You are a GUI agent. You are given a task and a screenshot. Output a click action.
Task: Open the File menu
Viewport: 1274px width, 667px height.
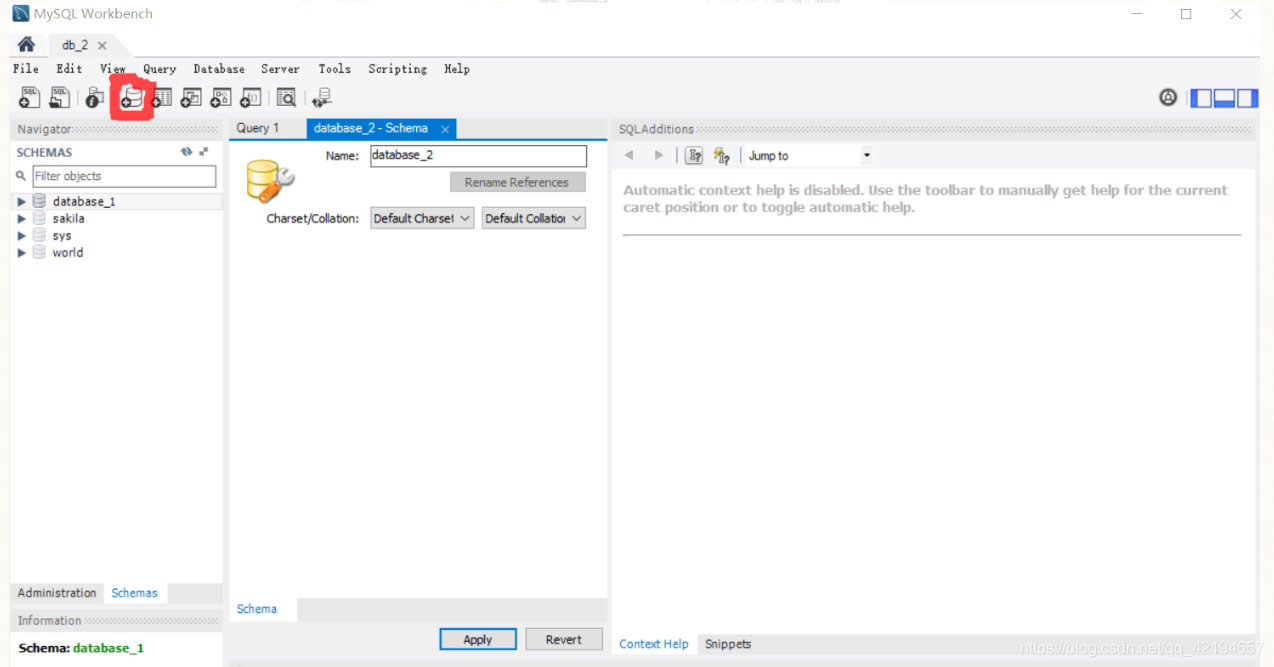point(26,69)
